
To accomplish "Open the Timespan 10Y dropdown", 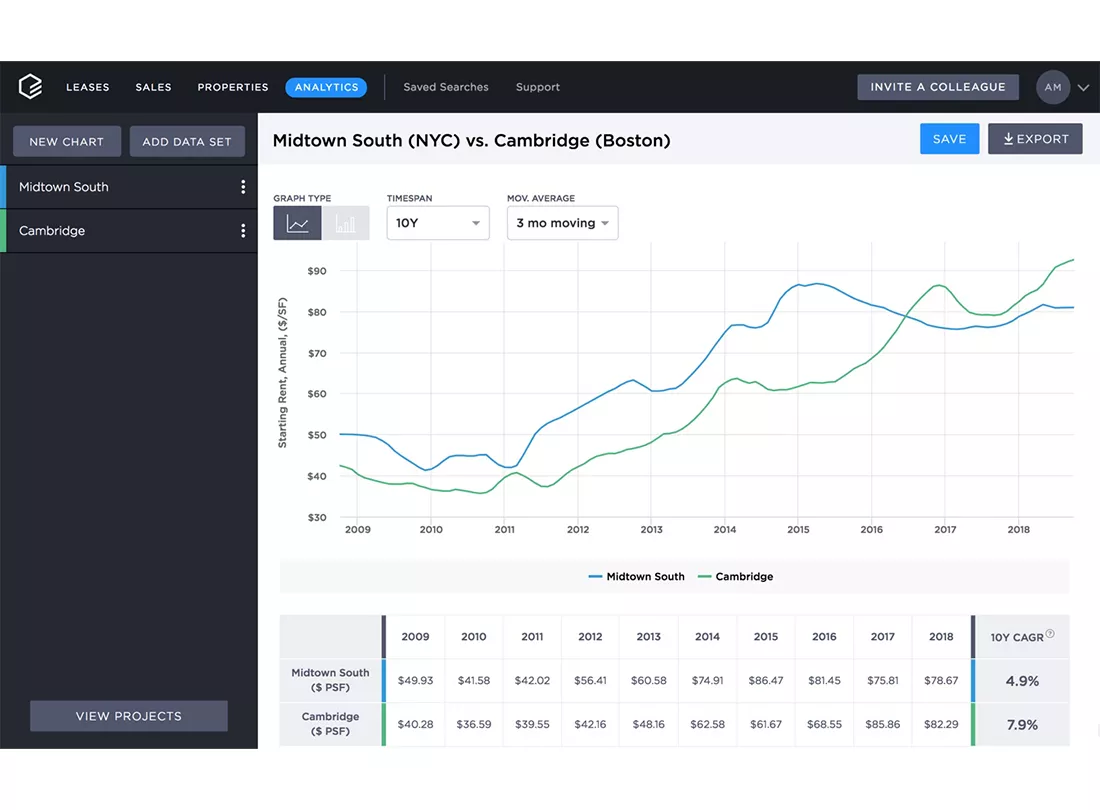I will coord(438,223).
